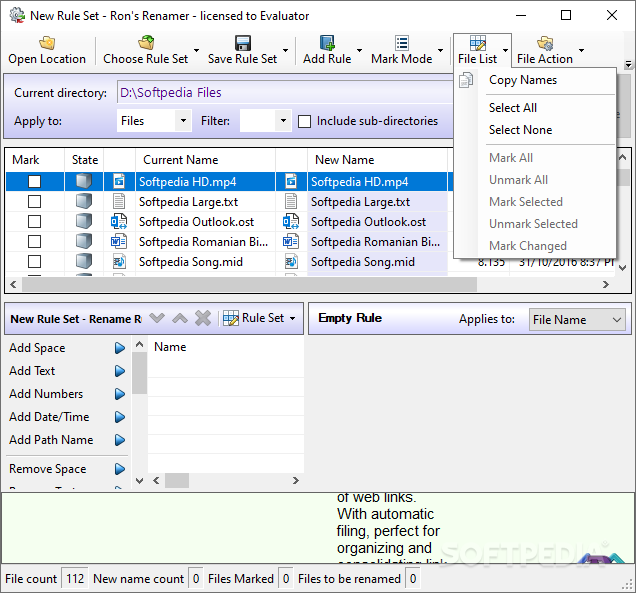Move rule down with the down chevron
The height and width of the screenshot is (593, 636).
[157, 318]
